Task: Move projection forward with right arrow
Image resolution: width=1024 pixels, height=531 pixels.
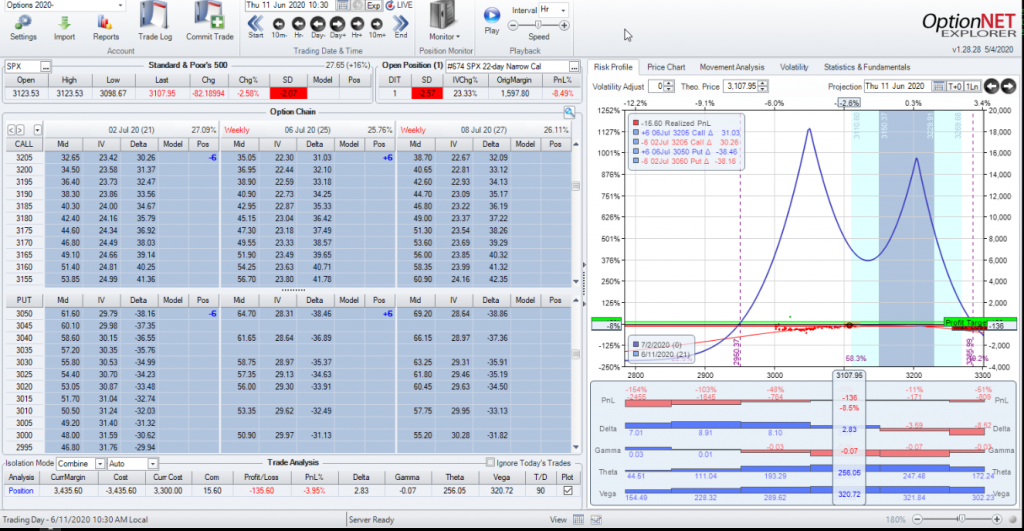Action: tap(1008, 86)
